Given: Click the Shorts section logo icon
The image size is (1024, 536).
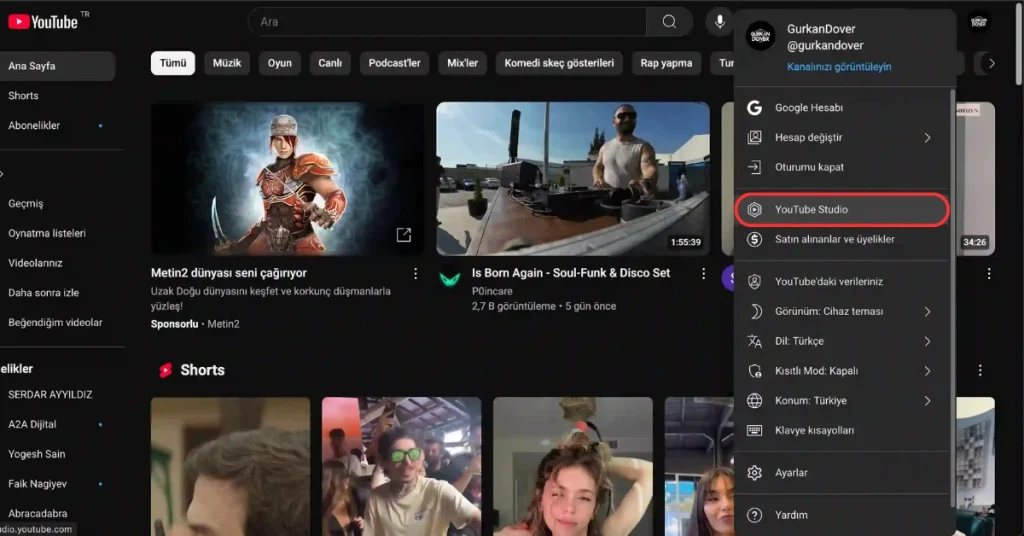Looking at the screenshot, I should [x=166, y=370].
